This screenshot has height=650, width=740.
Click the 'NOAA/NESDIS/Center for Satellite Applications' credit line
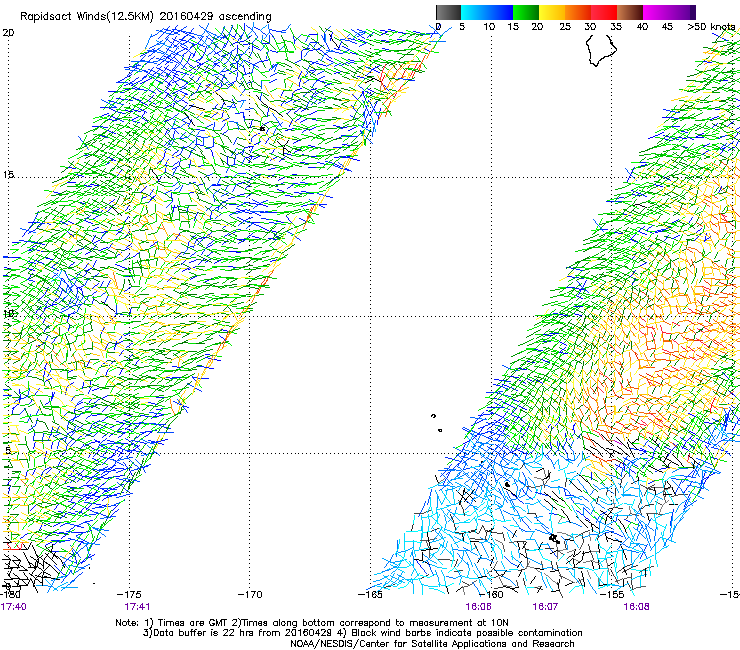point(432,644)
